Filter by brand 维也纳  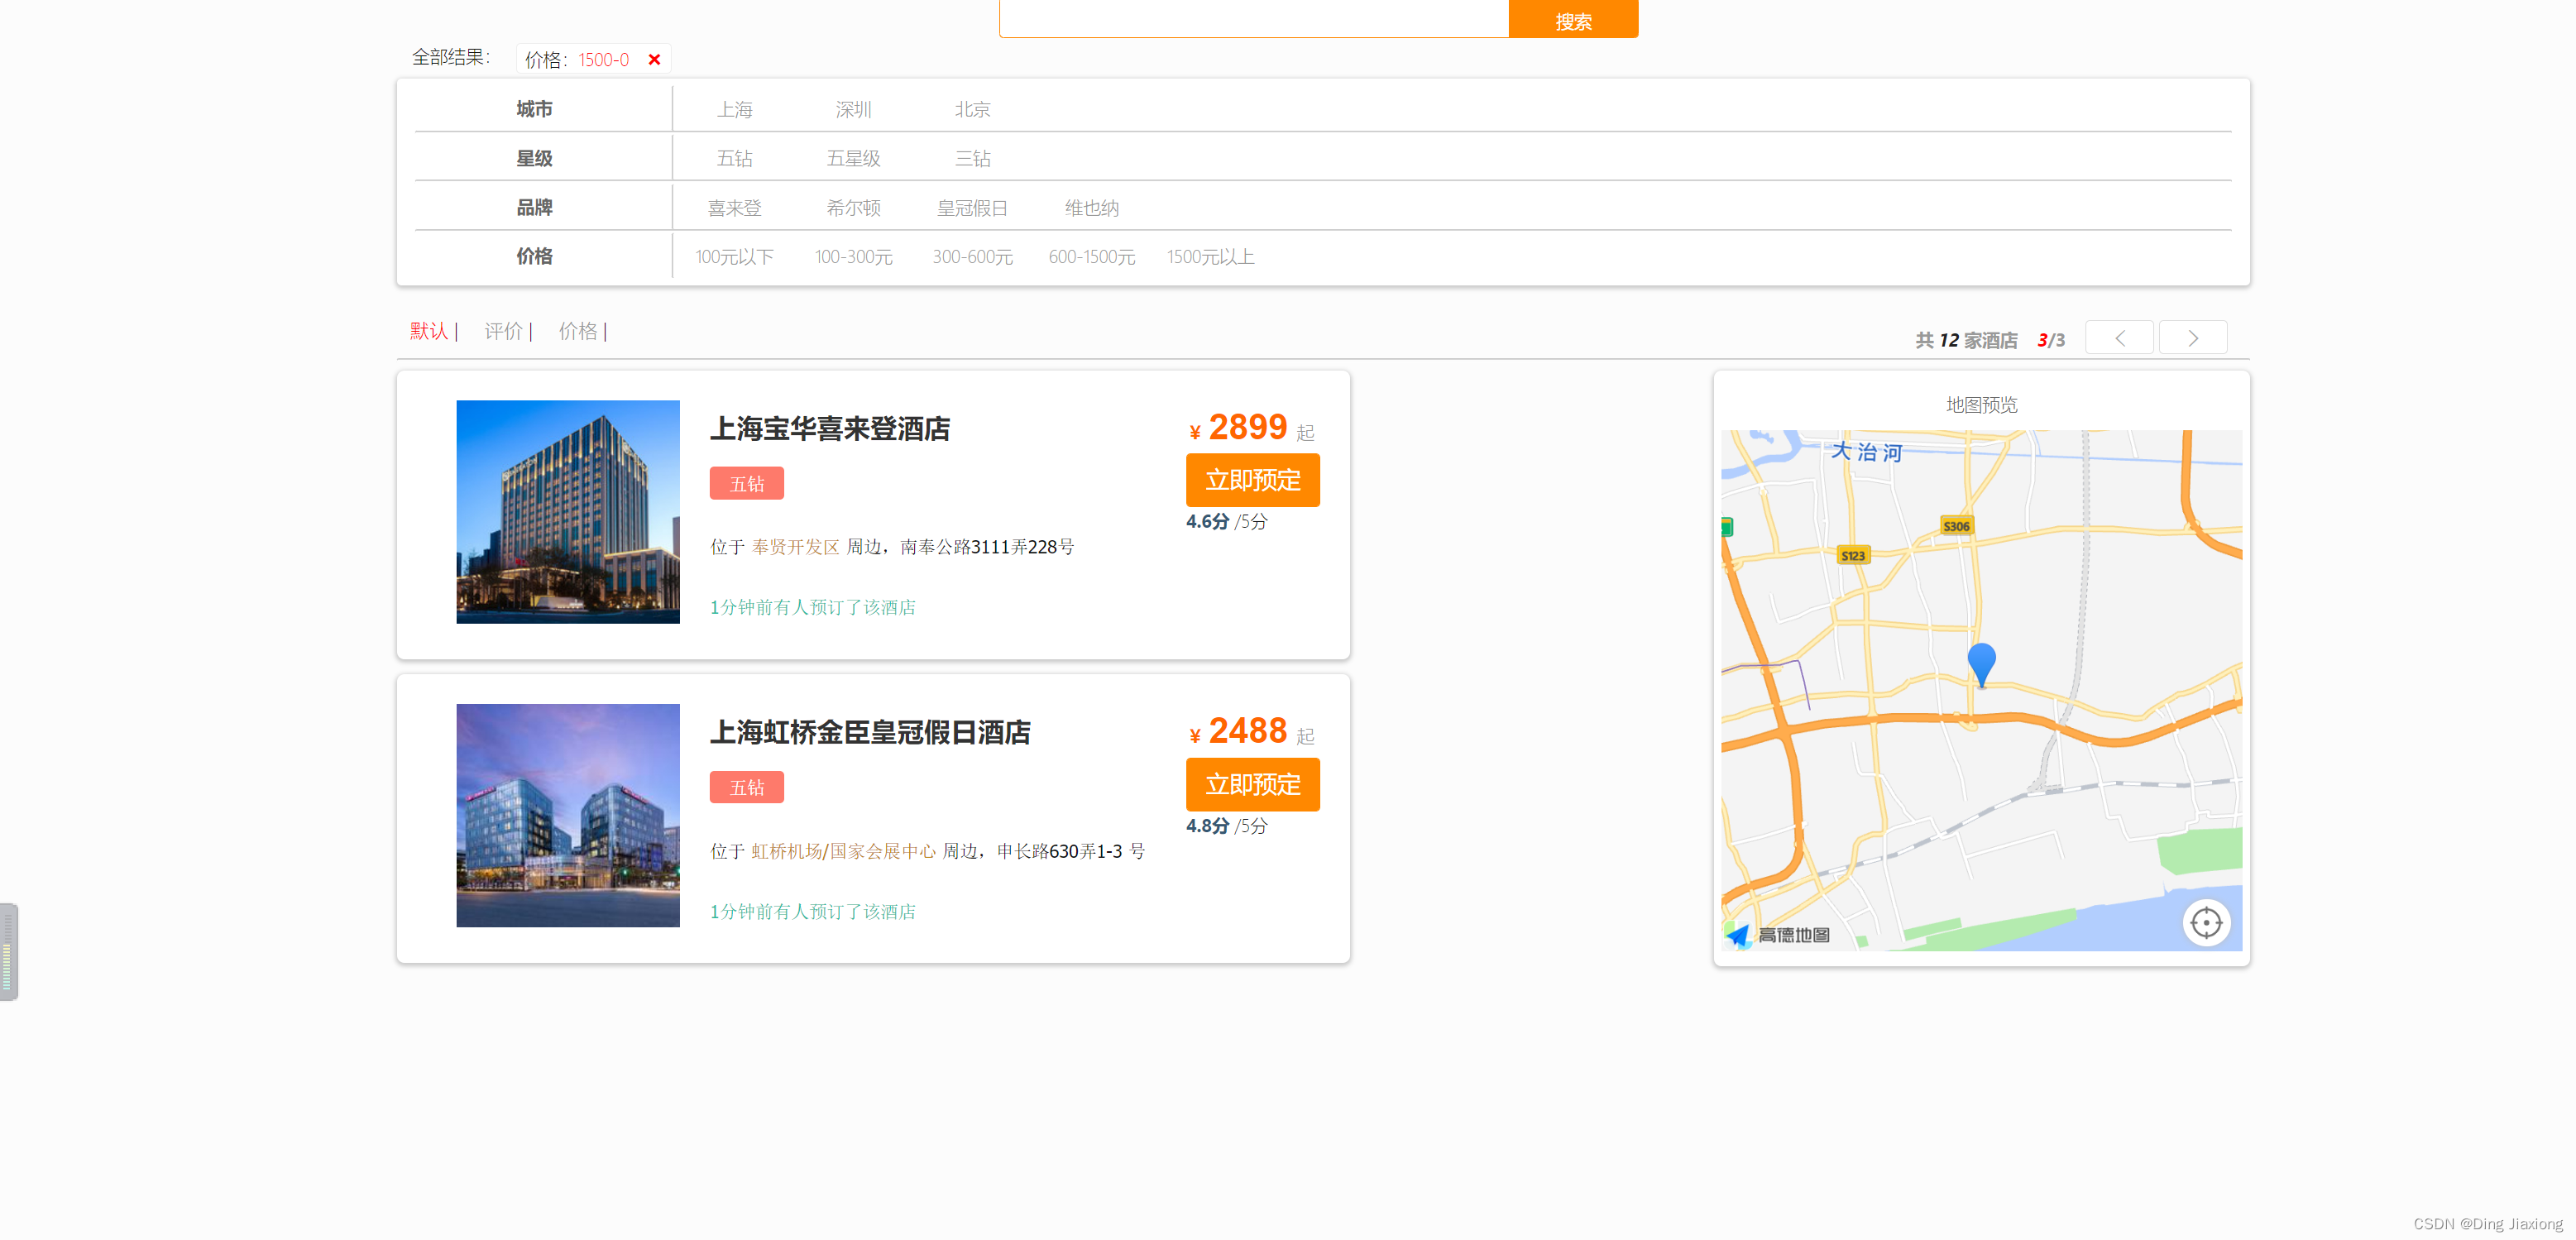(x=1091, y=208)
